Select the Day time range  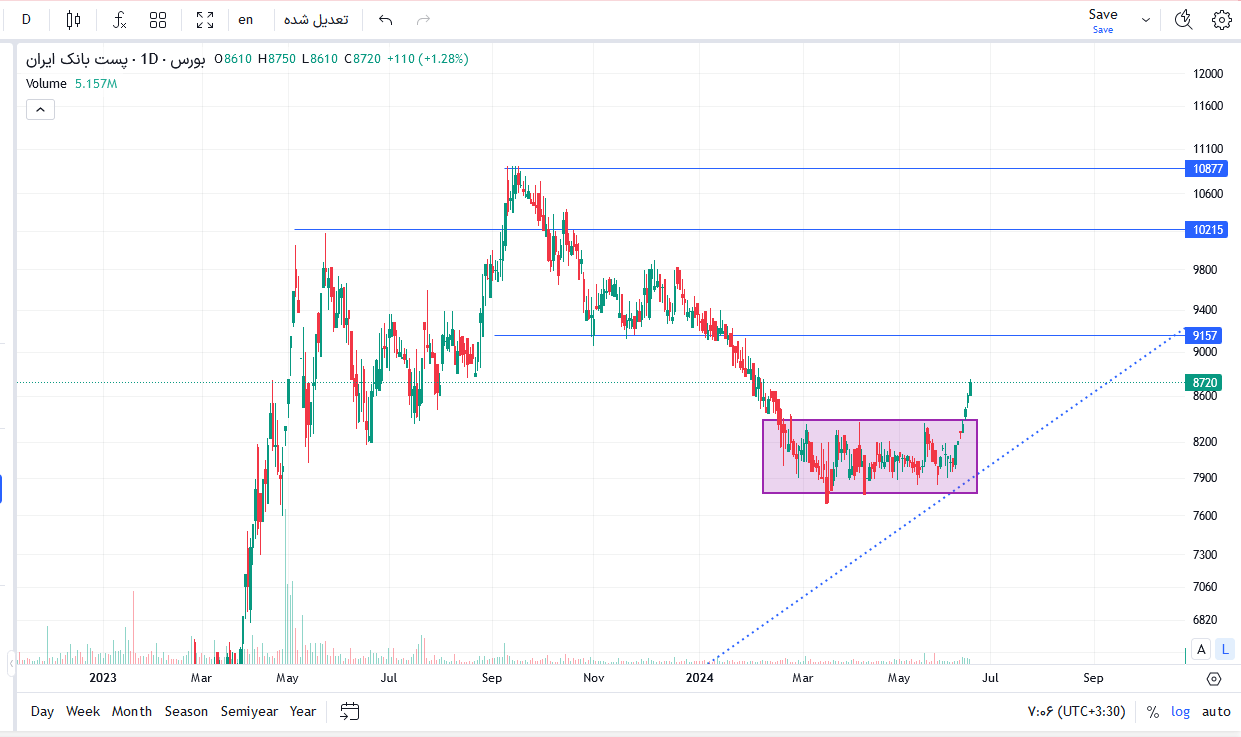[x=42, y=711]
